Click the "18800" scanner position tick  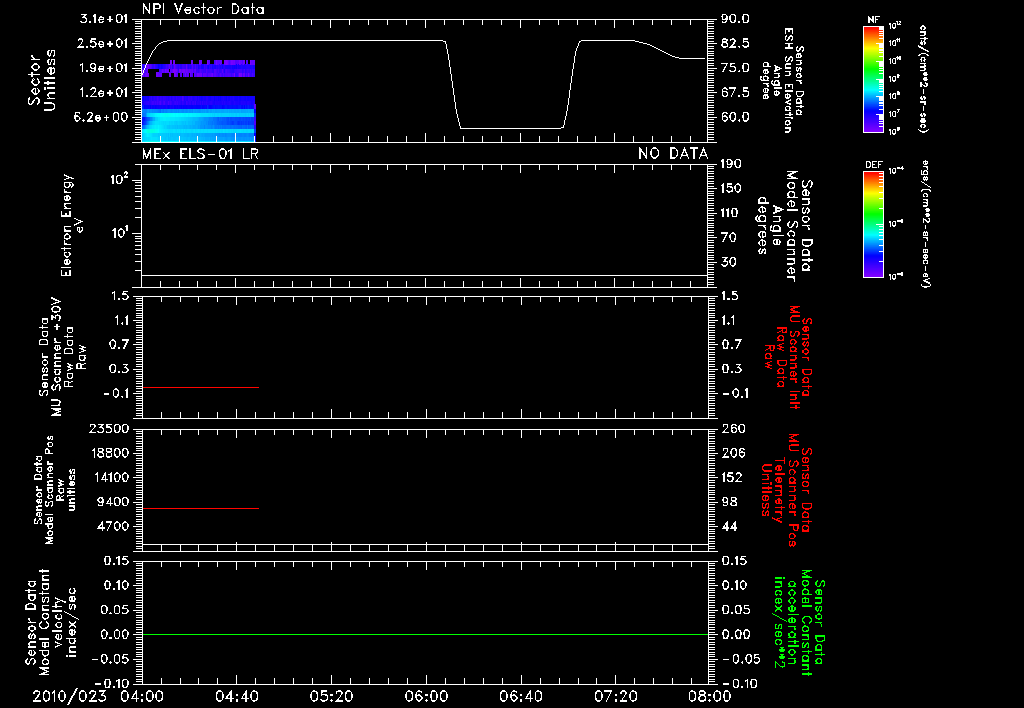(108, 453)
